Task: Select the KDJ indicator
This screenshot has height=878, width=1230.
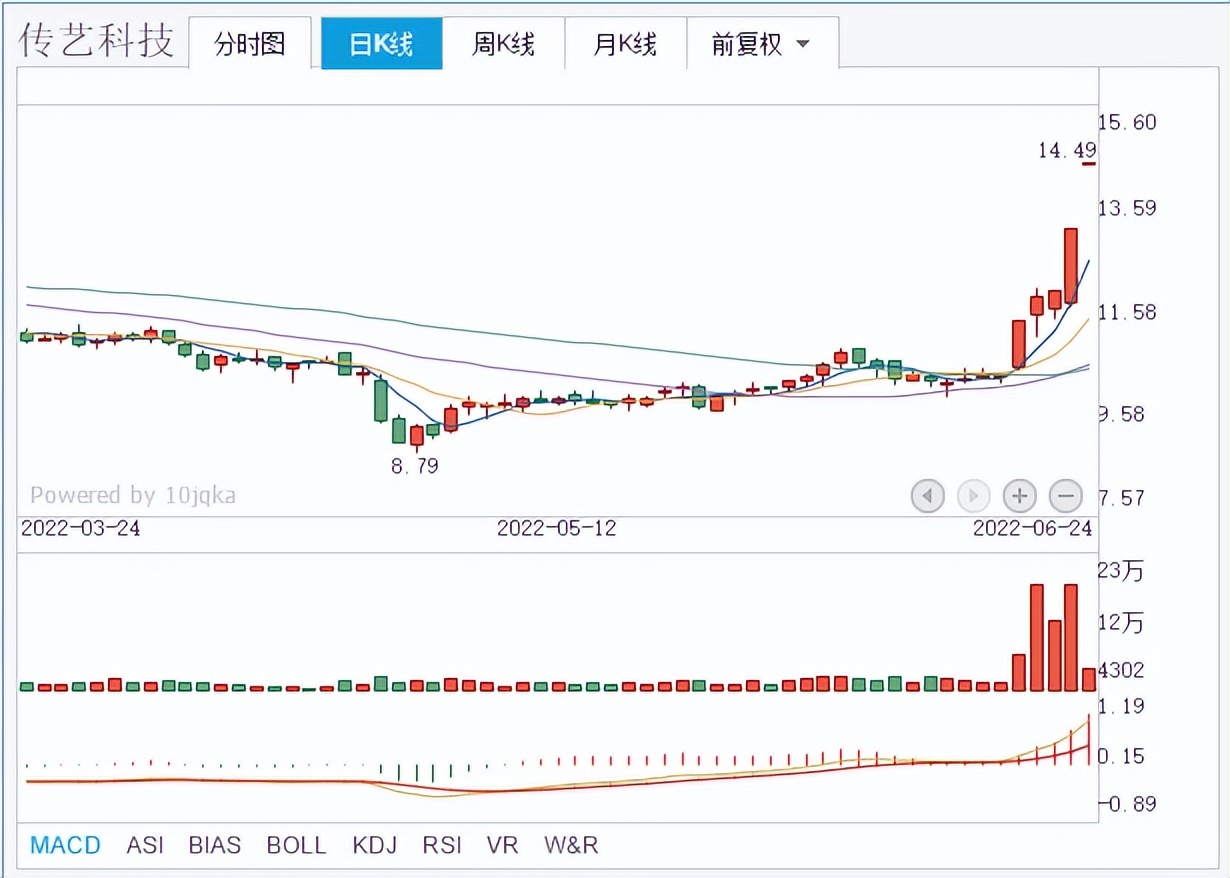Action: [x=375, y=845]
